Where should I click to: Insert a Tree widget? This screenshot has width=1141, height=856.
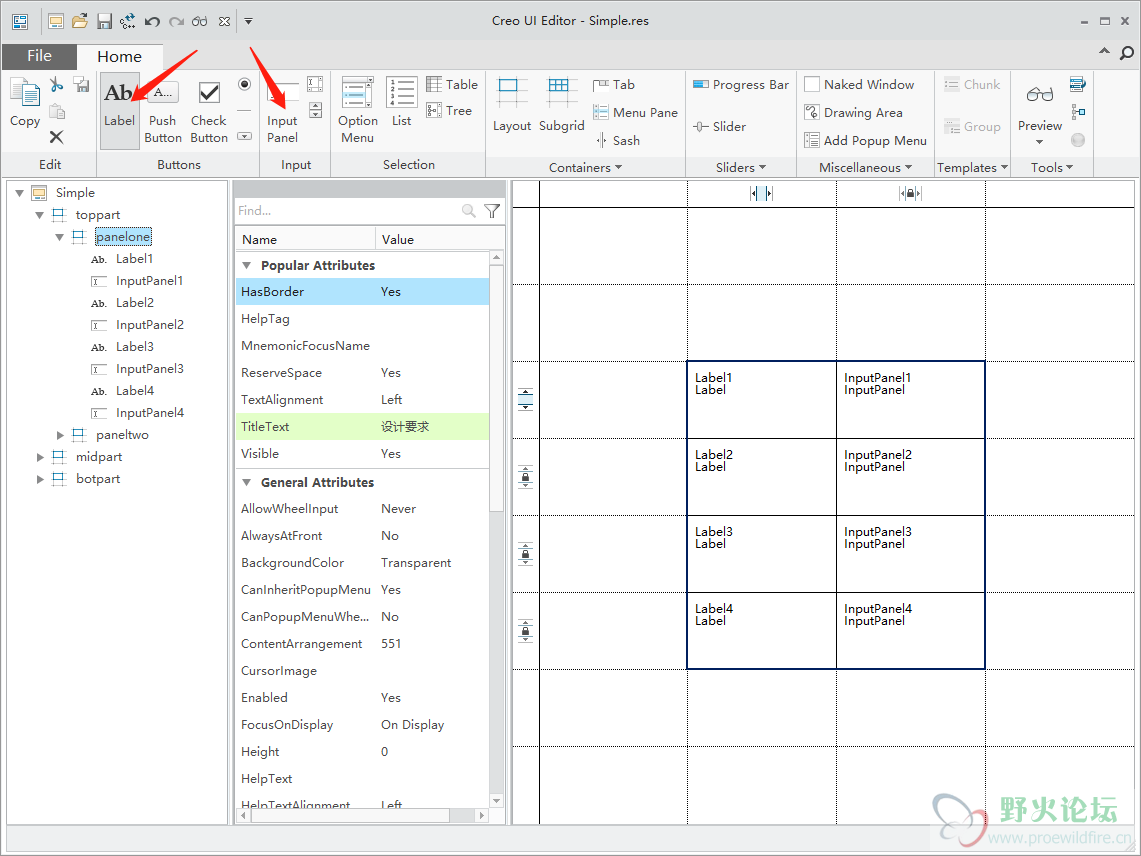click(x=449, y=111)
